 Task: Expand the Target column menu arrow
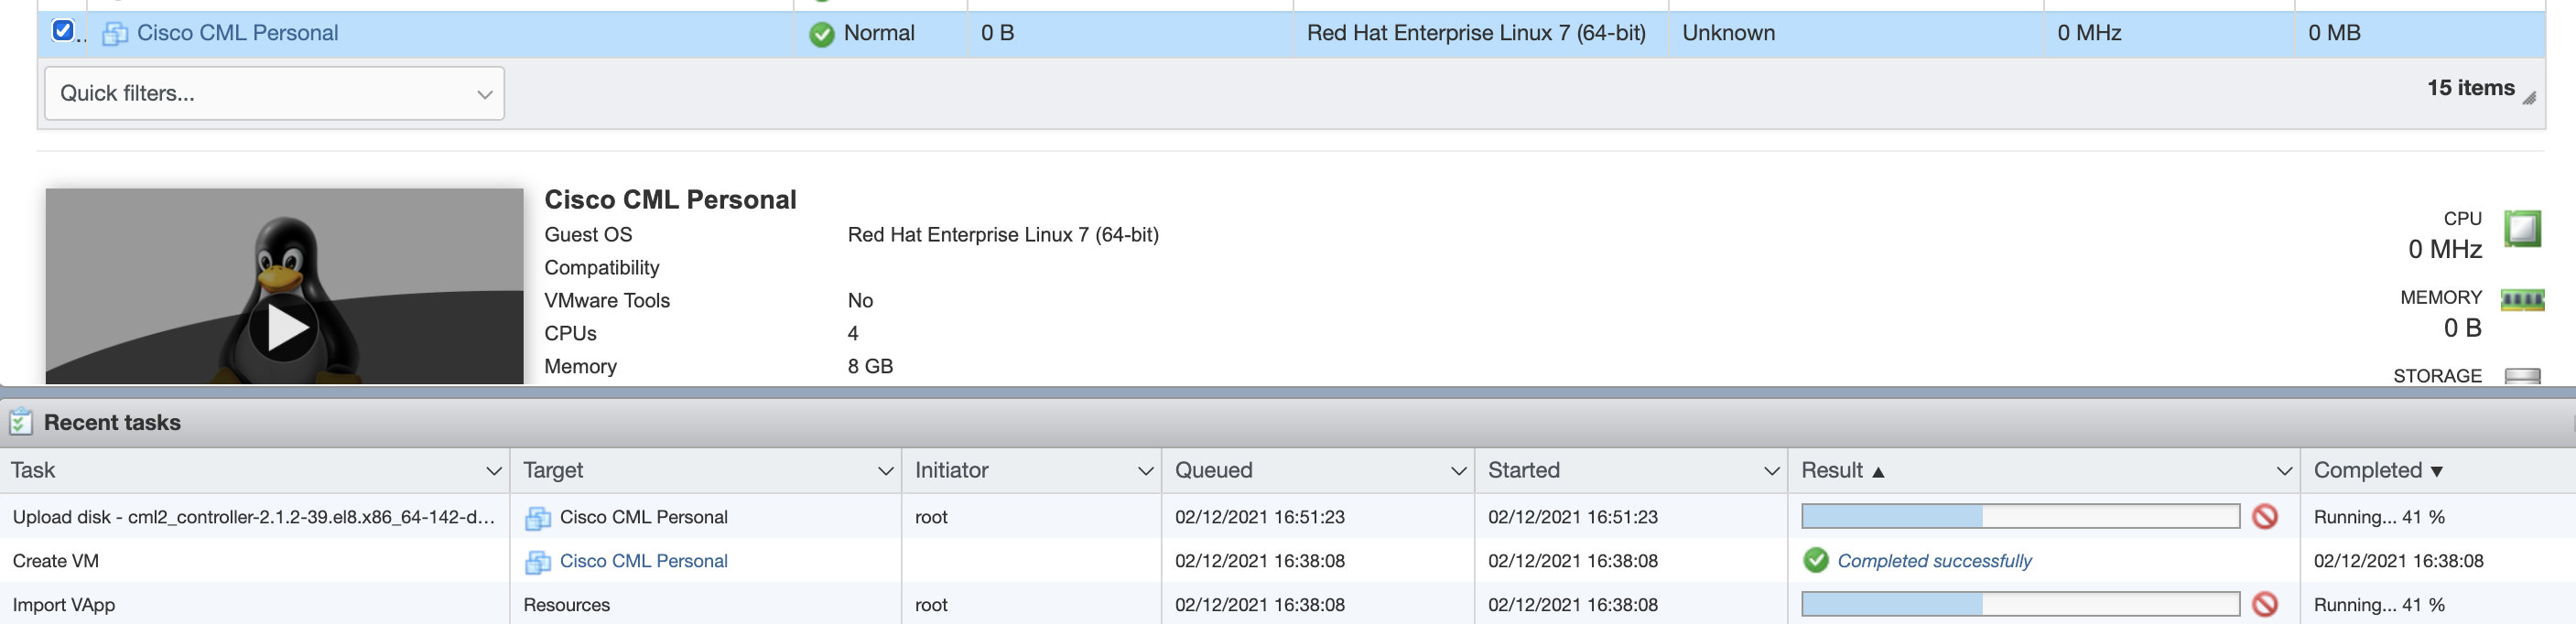pyautogui.click(x=885, y=471)
